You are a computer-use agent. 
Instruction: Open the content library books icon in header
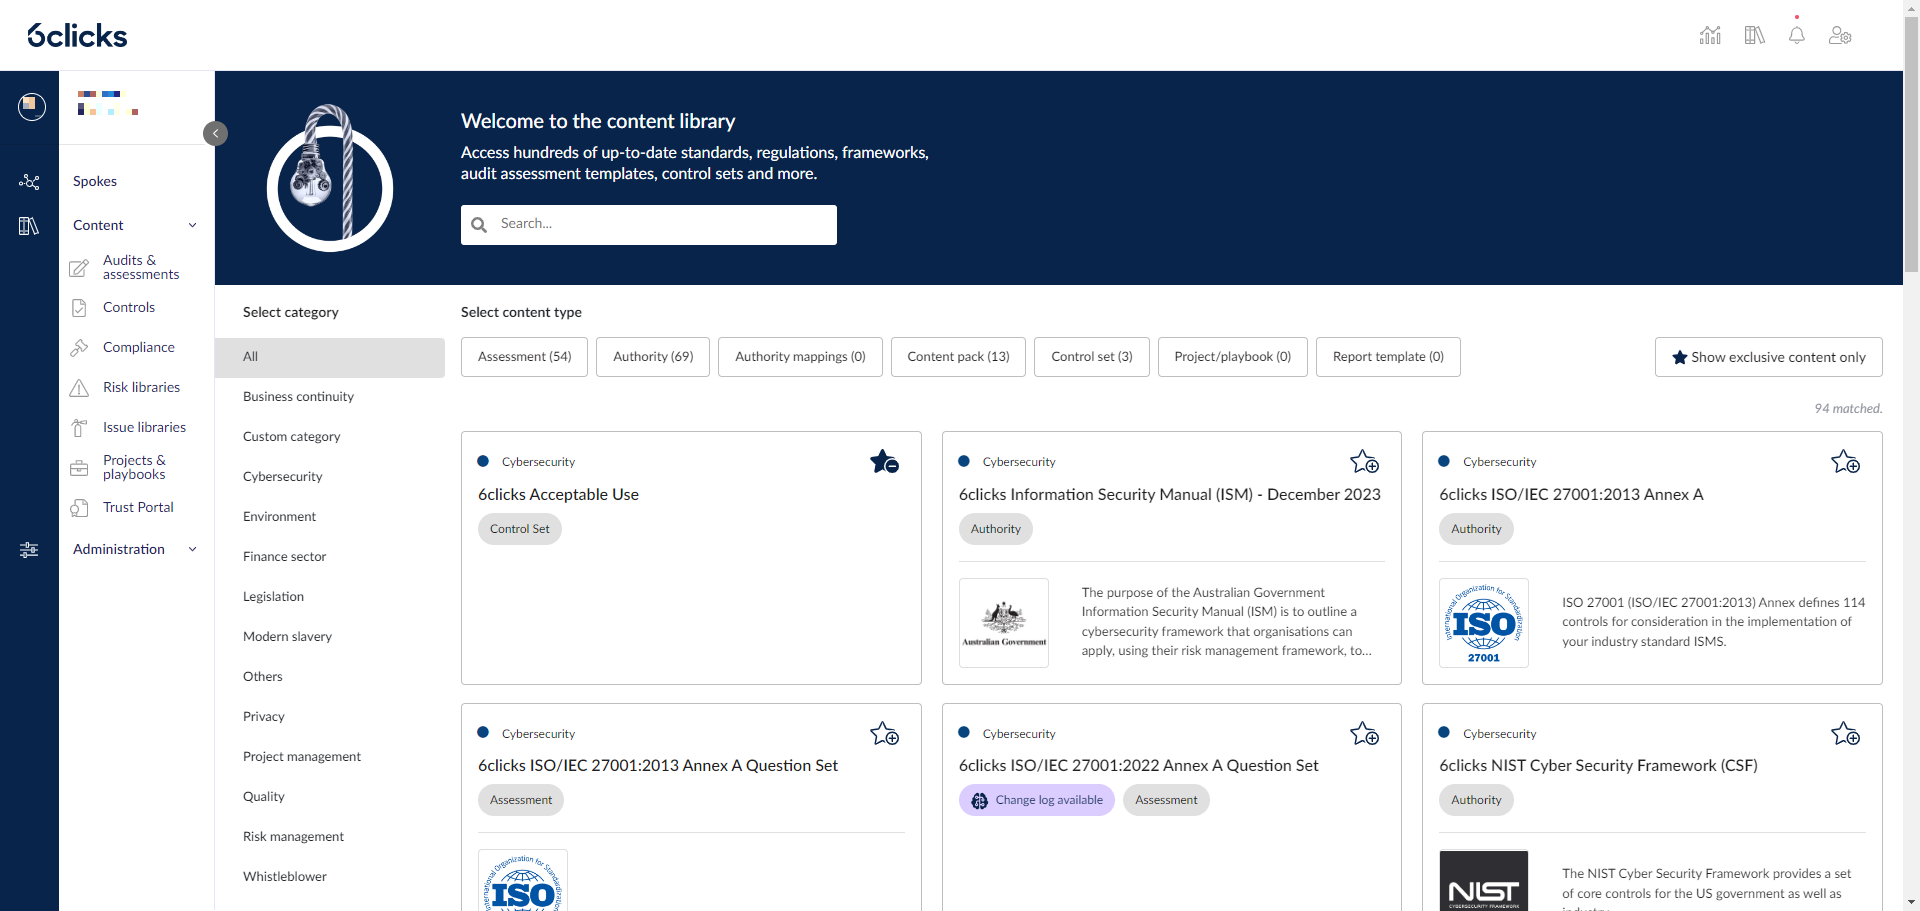tap(1754, 36)
